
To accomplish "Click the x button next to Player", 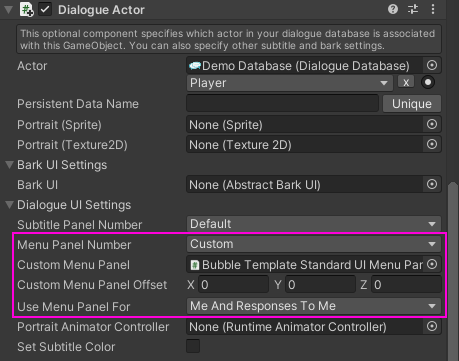I will [406, 82].
